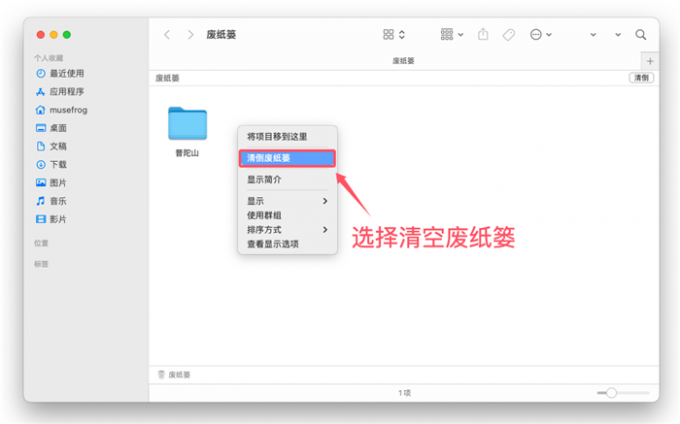The height and width of the screenshot is (424, 680).
Task: Click the 个人收藏 sidebar section header
Action: pos(49,58)
